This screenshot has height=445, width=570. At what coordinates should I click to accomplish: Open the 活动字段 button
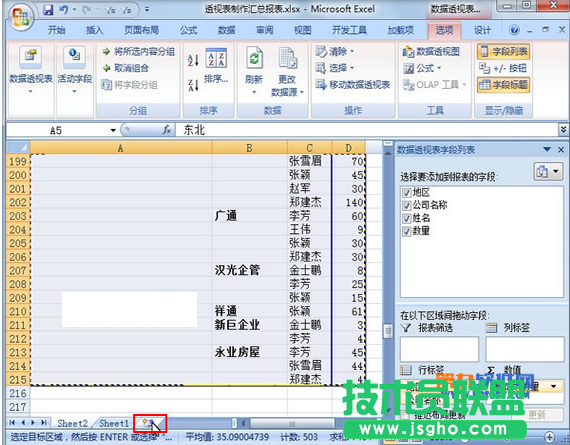[75, 69]
